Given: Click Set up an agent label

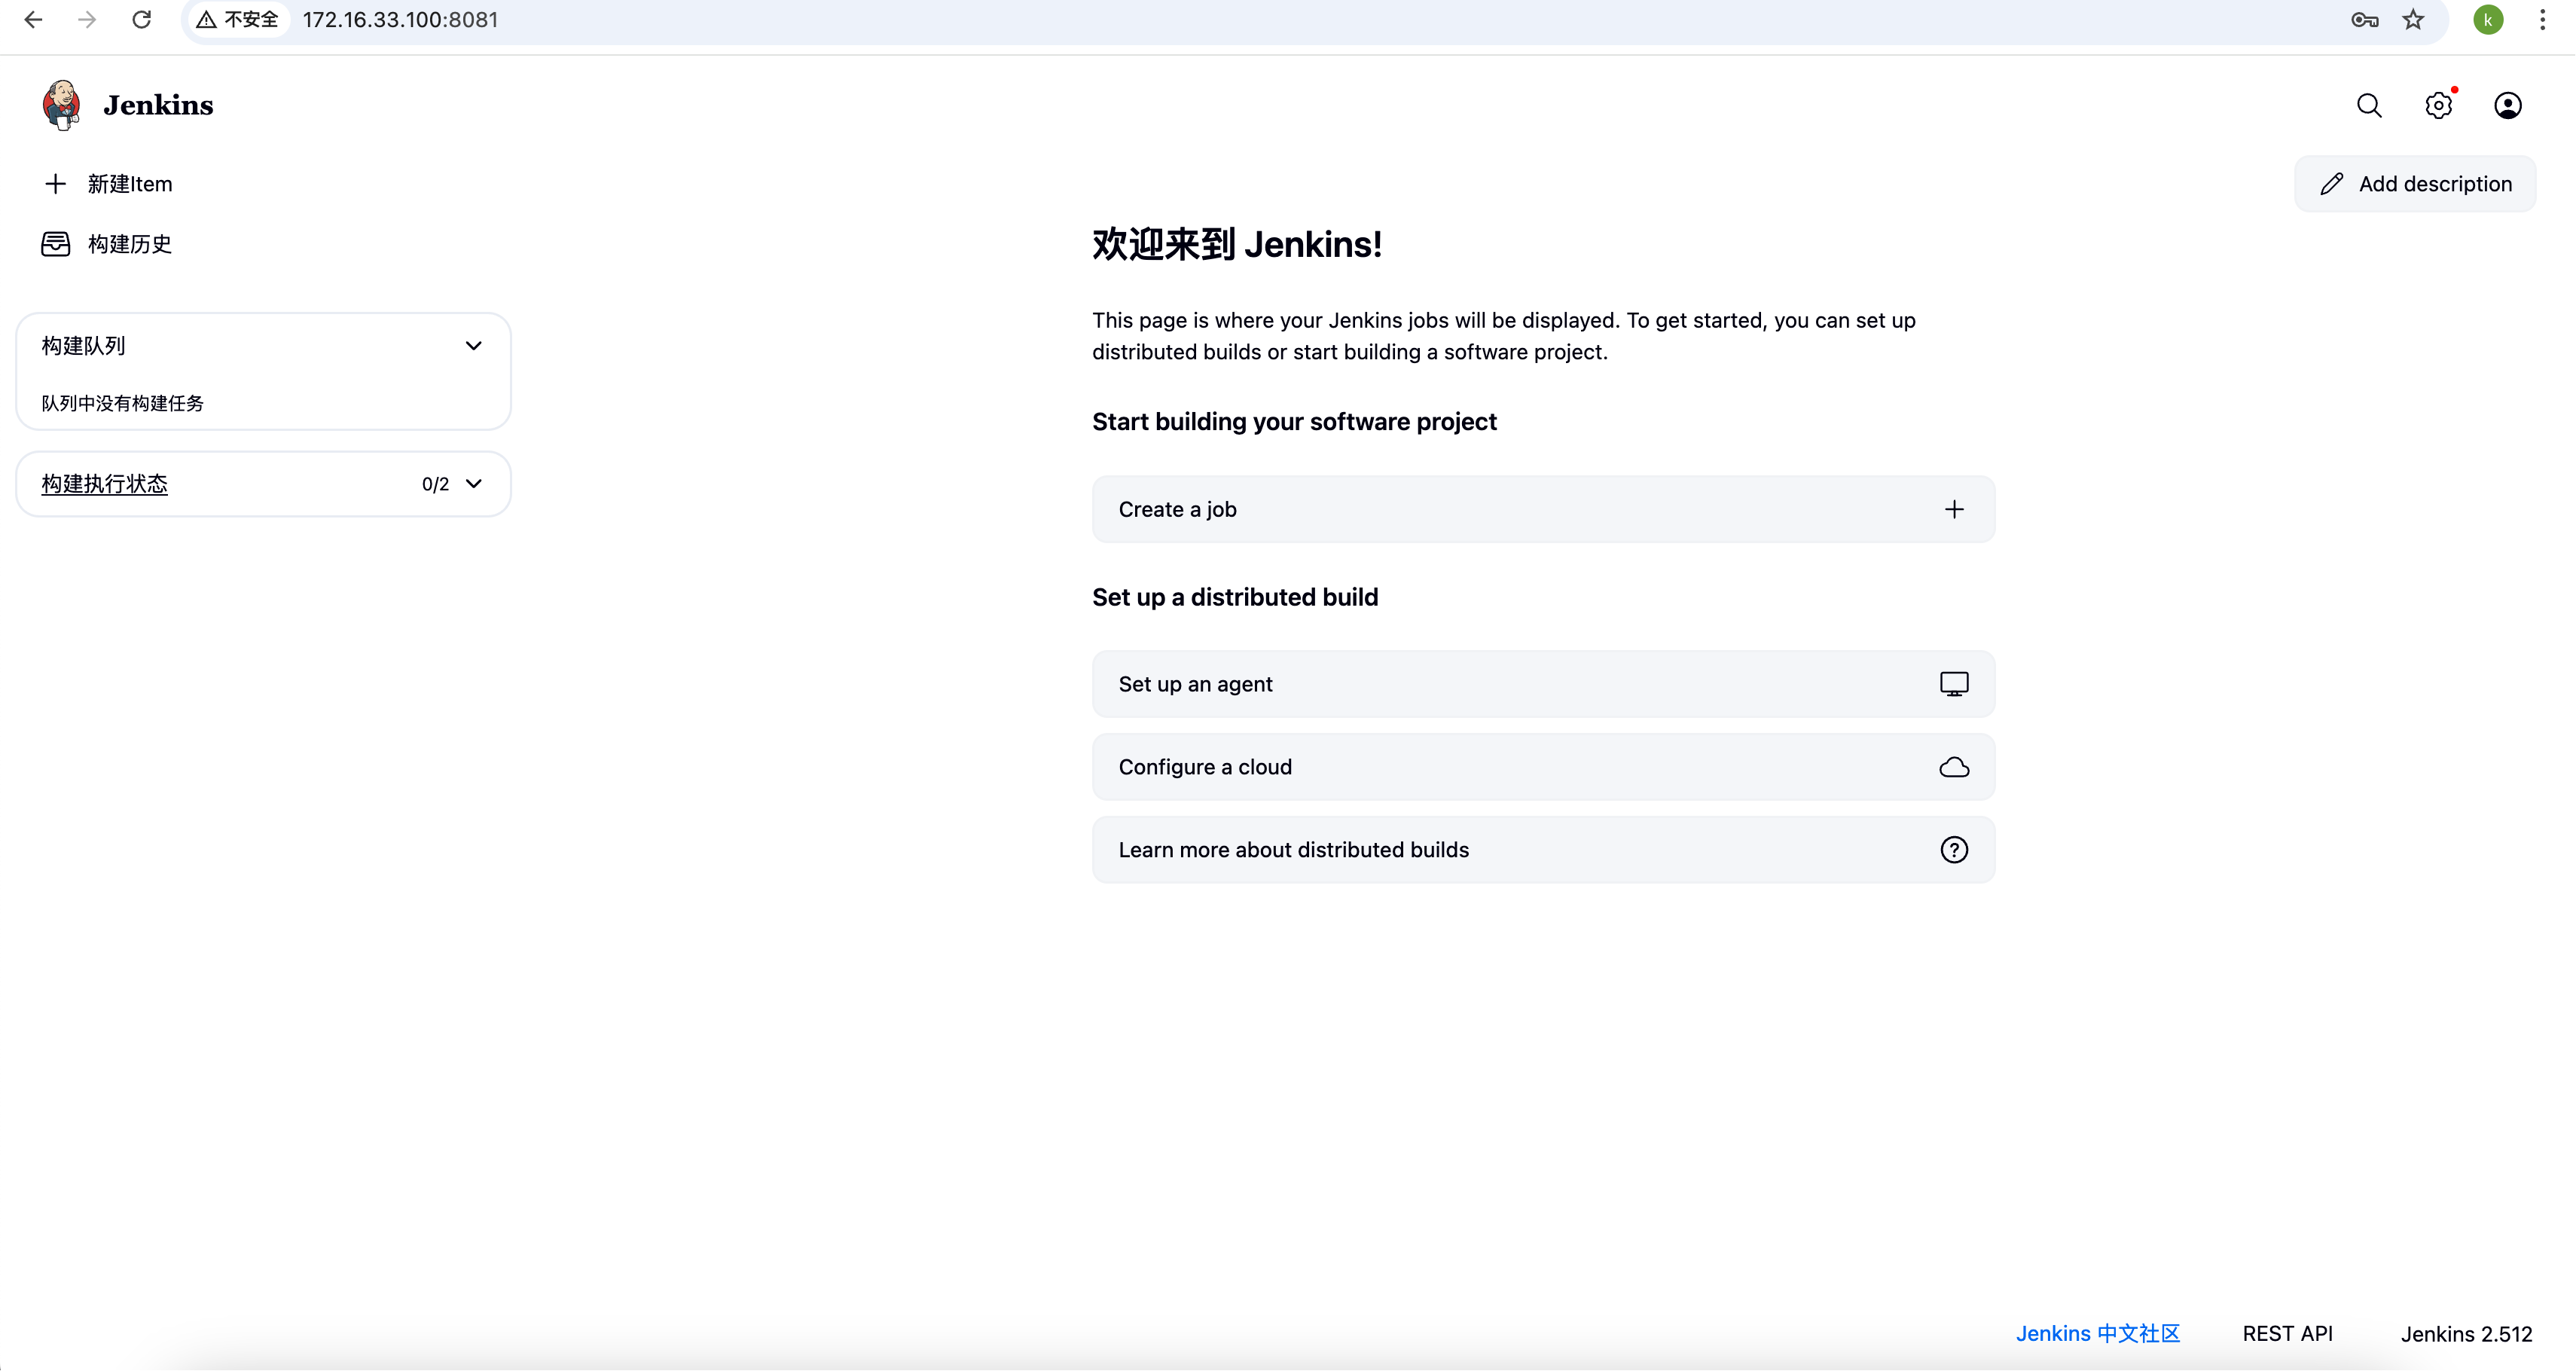Looking at the screenshot, I should coord(1195,684).
